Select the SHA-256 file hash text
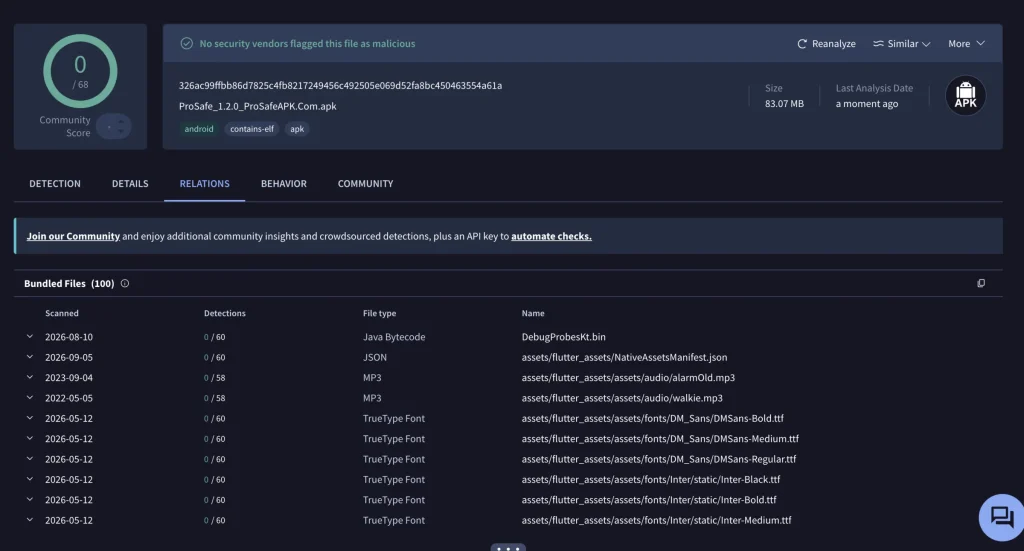 (x=340, y=86)
